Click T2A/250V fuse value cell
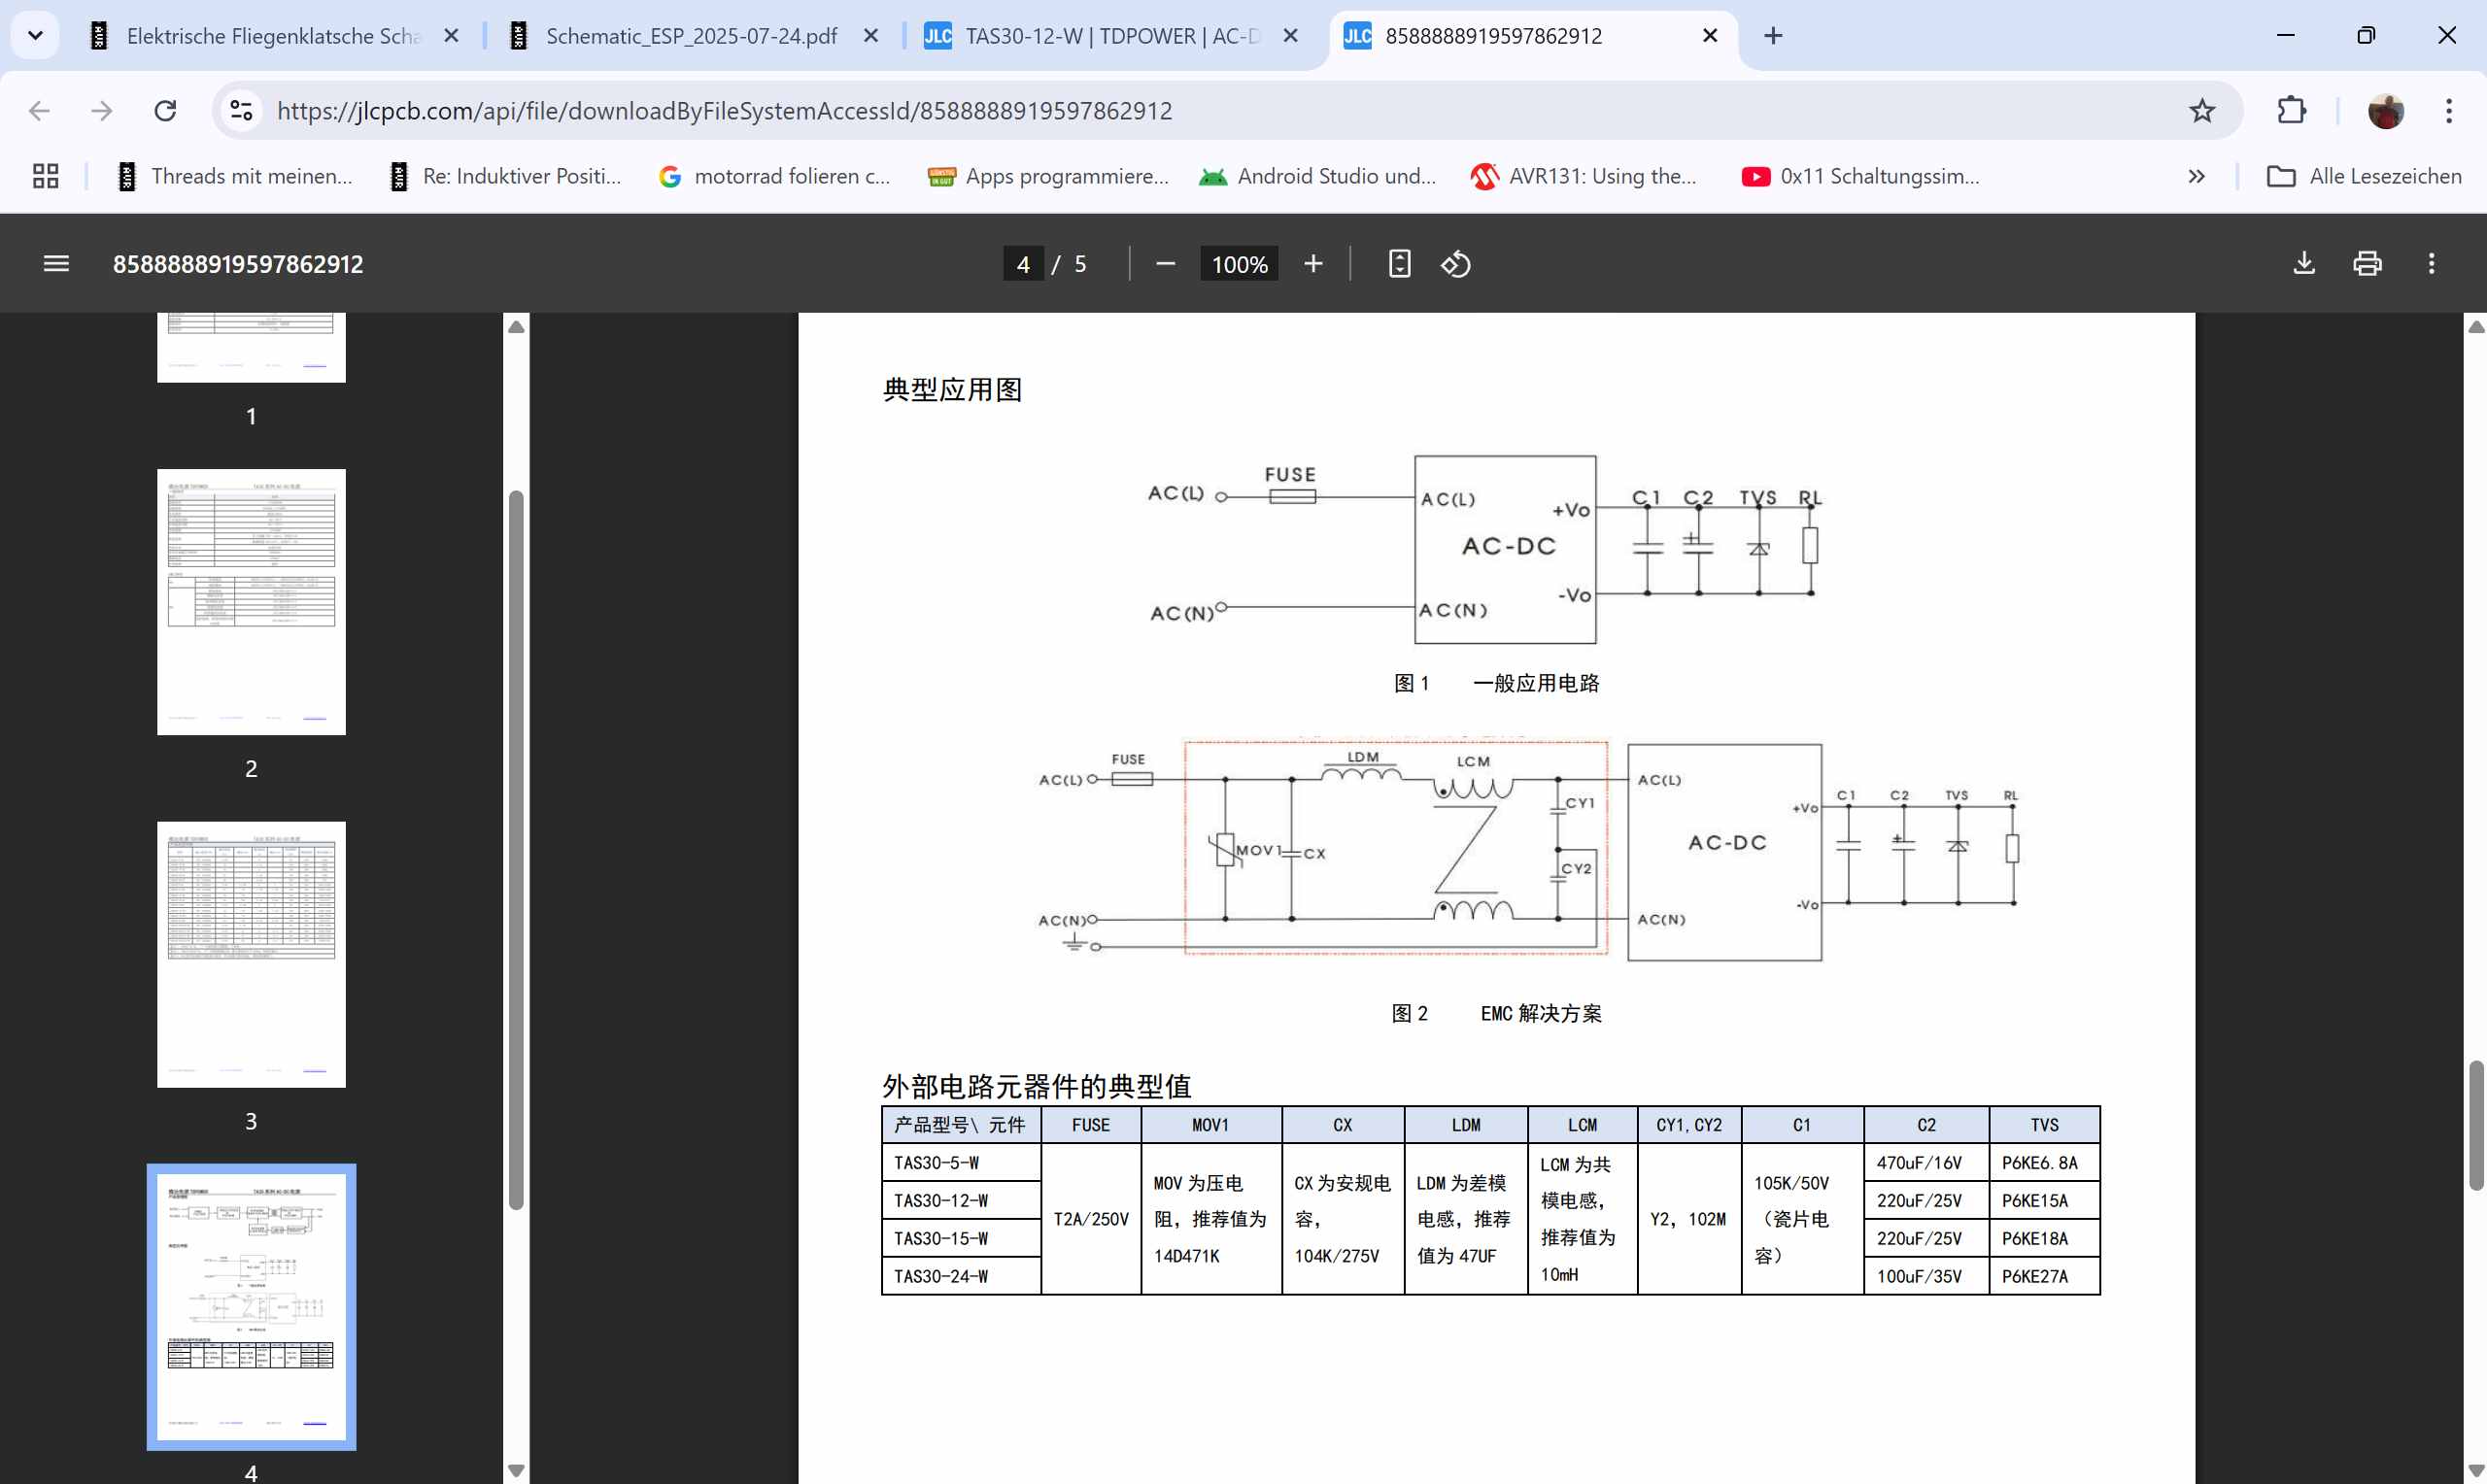This screenshot has height=1484, width=2487. coord(1091,1219)
